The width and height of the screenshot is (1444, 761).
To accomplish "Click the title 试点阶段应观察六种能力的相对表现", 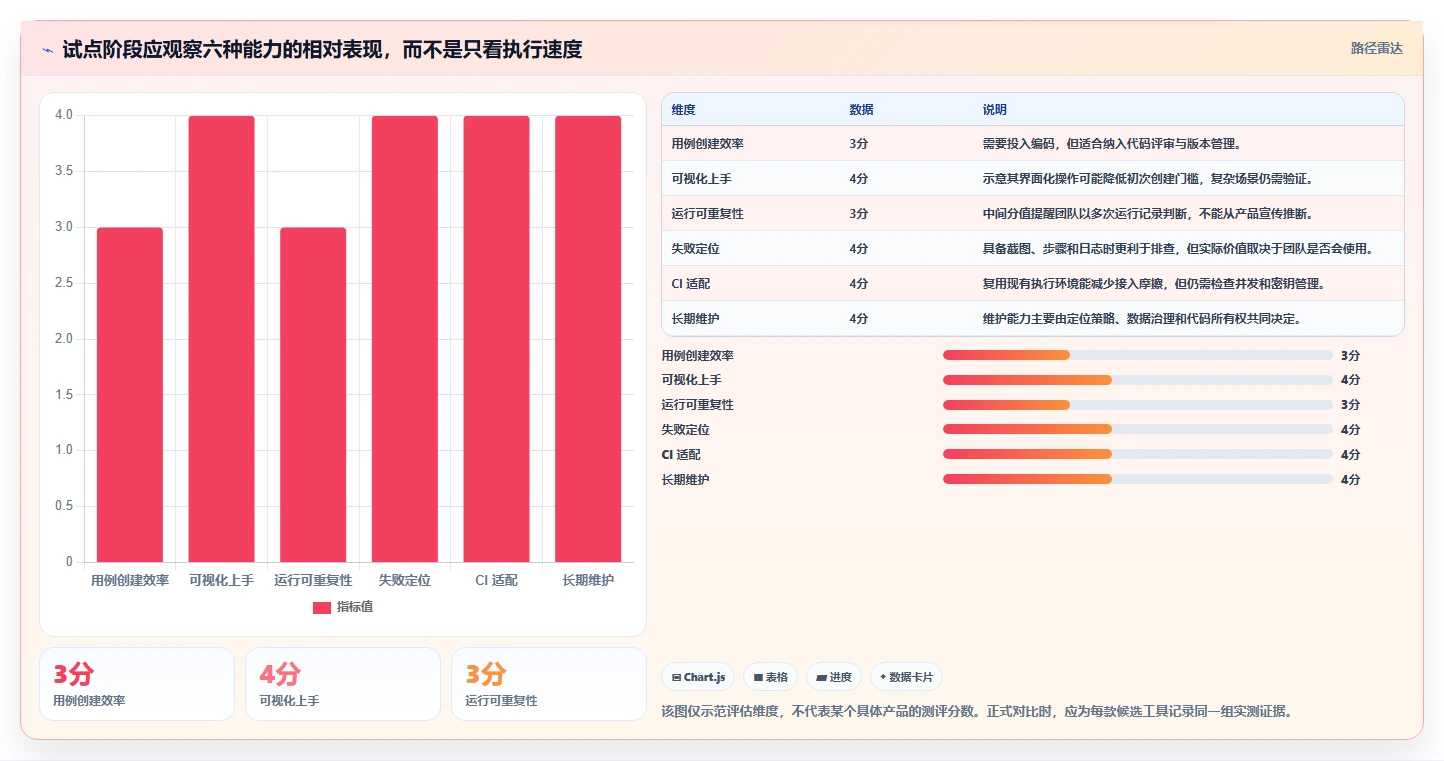I will coord(323,49).
